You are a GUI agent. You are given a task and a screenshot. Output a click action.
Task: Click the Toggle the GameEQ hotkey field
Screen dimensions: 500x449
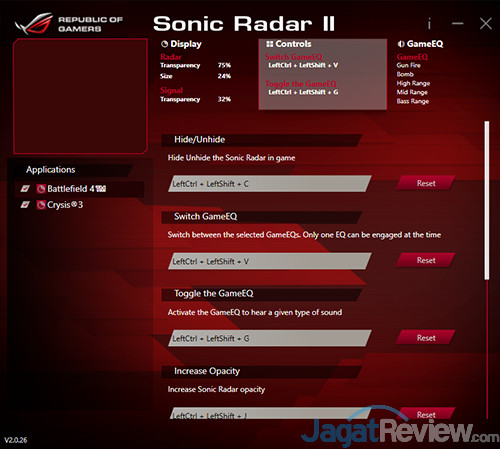270,338
